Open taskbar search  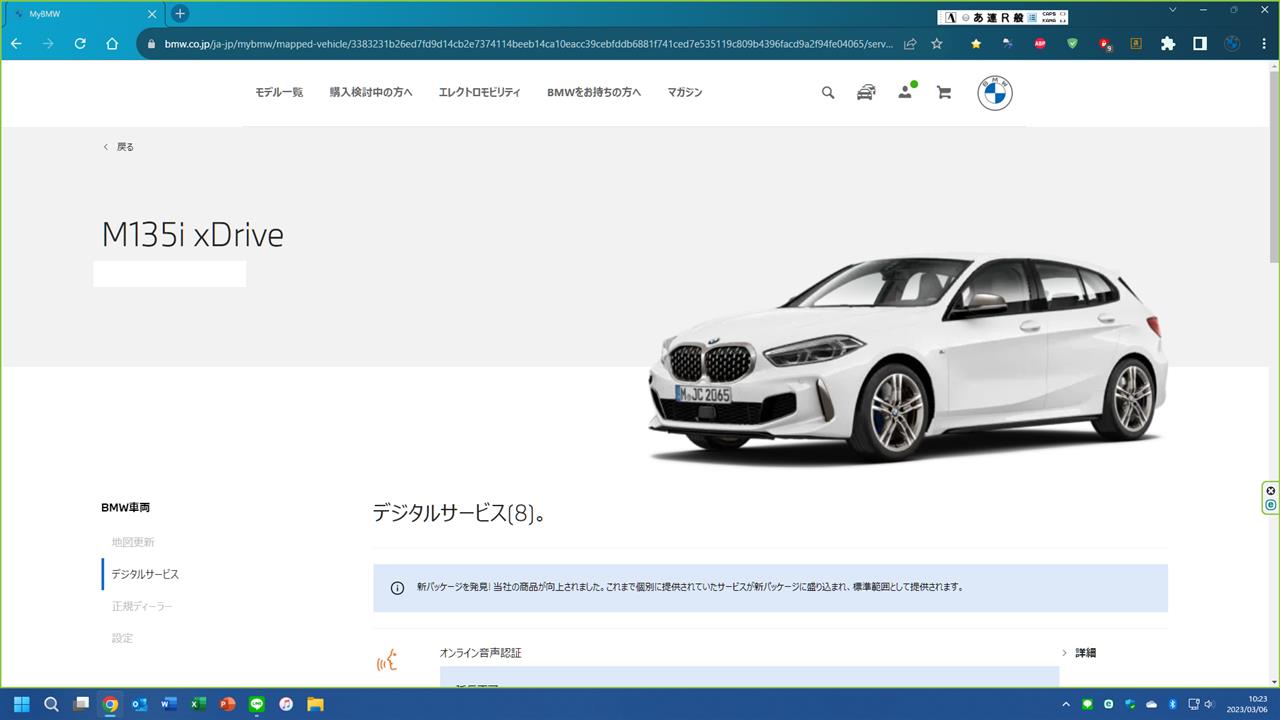51,704
